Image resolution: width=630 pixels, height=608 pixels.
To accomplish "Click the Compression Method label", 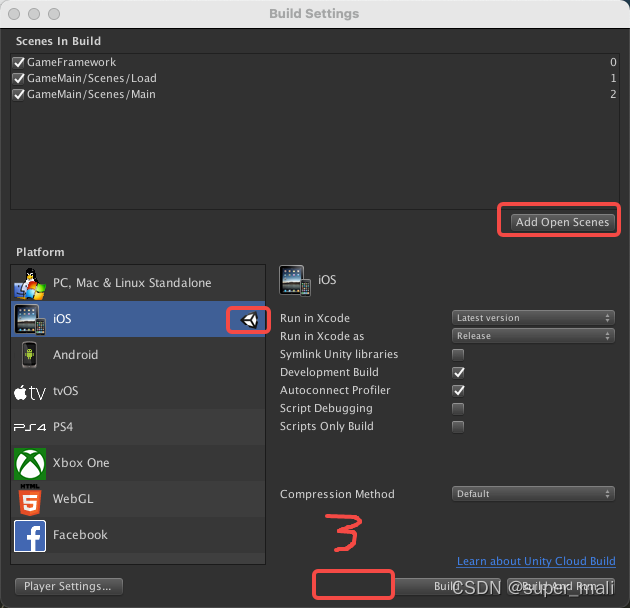I will pos(337,494).
